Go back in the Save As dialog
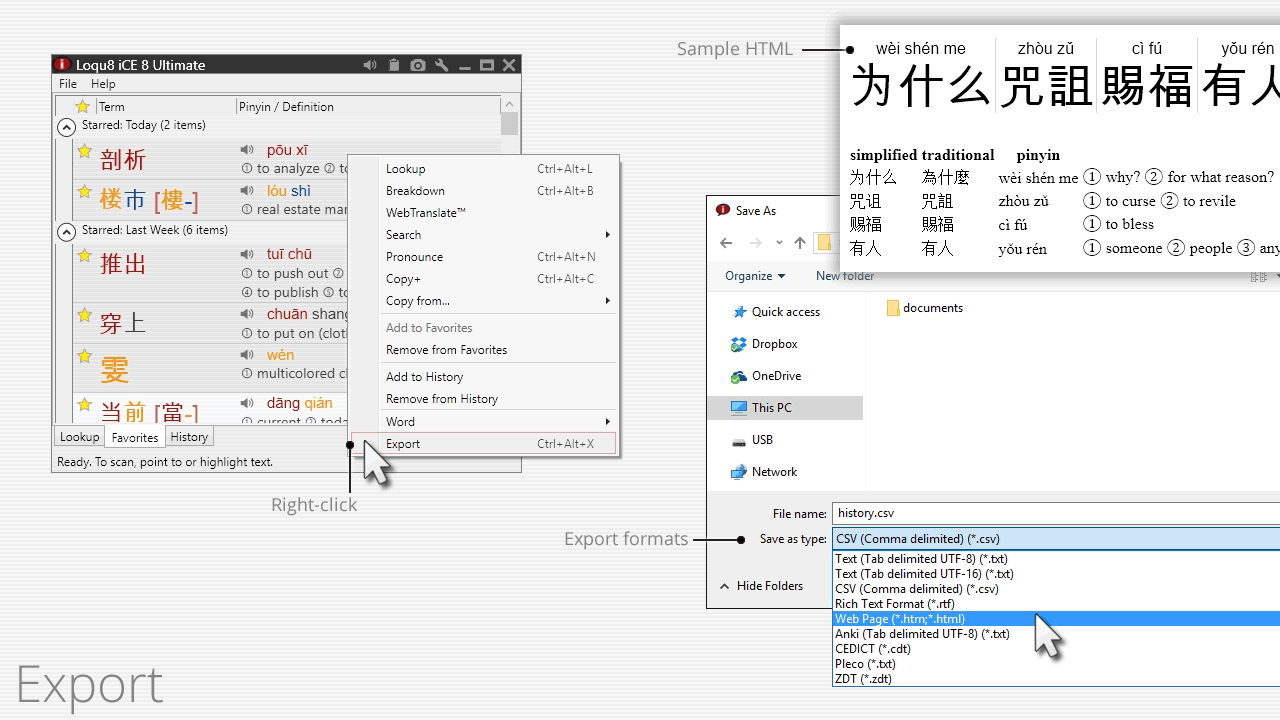Image resolution: width=1280 pixels, height=720 pixels. point(726,243)
